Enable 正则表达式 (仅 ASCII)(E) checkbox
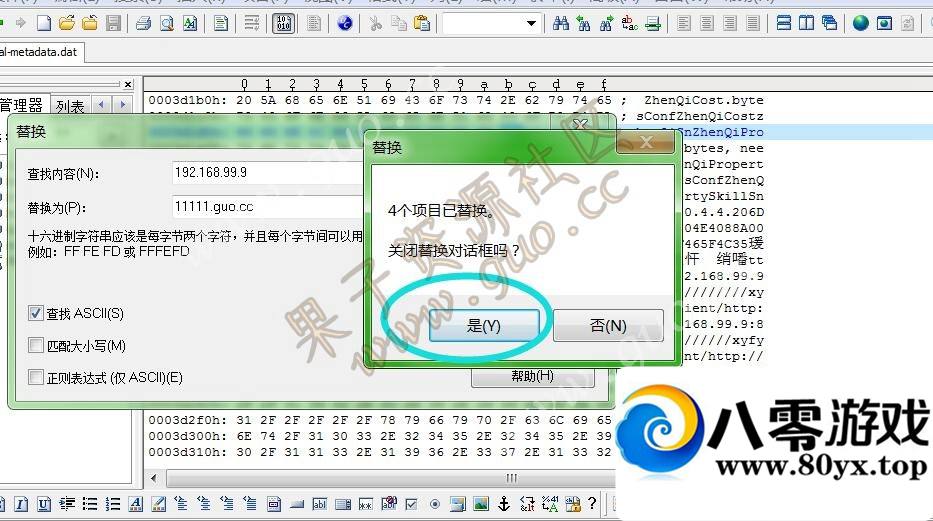This screenshot has width=933, height=521. click(36, 377)
